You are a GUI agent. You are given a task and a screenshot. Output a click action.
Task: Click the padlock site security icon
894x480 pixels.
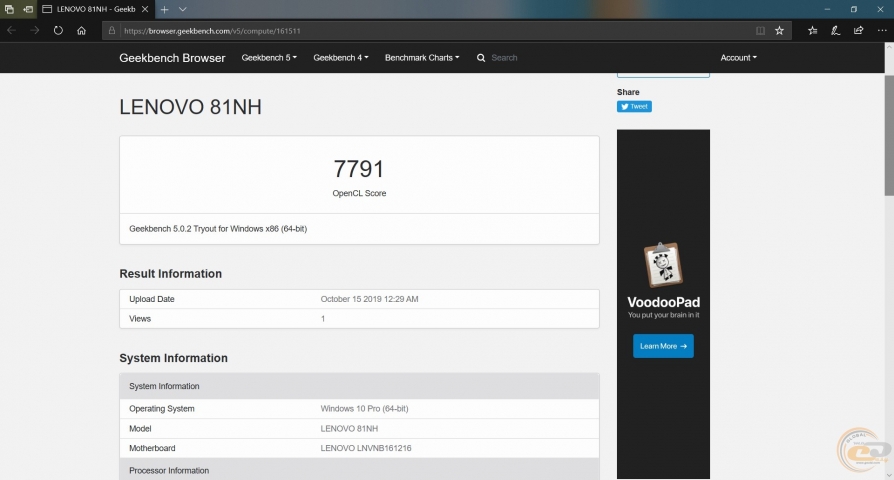coord(112,31)
